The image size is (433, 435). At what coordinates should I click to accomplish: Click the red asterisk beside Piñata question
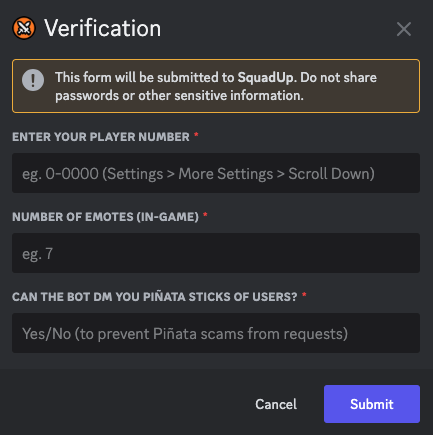(304, 295)
